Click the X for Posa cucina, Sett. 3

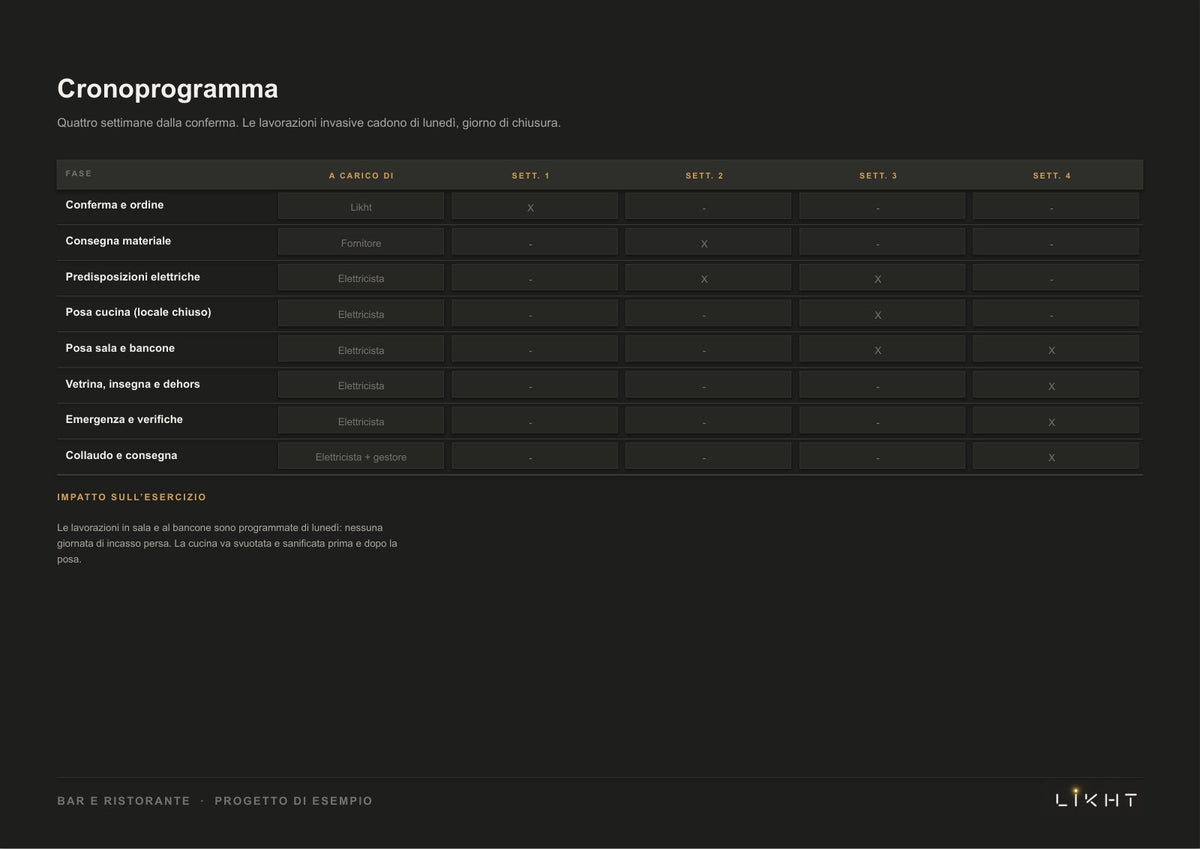click(x=878, y=315)
